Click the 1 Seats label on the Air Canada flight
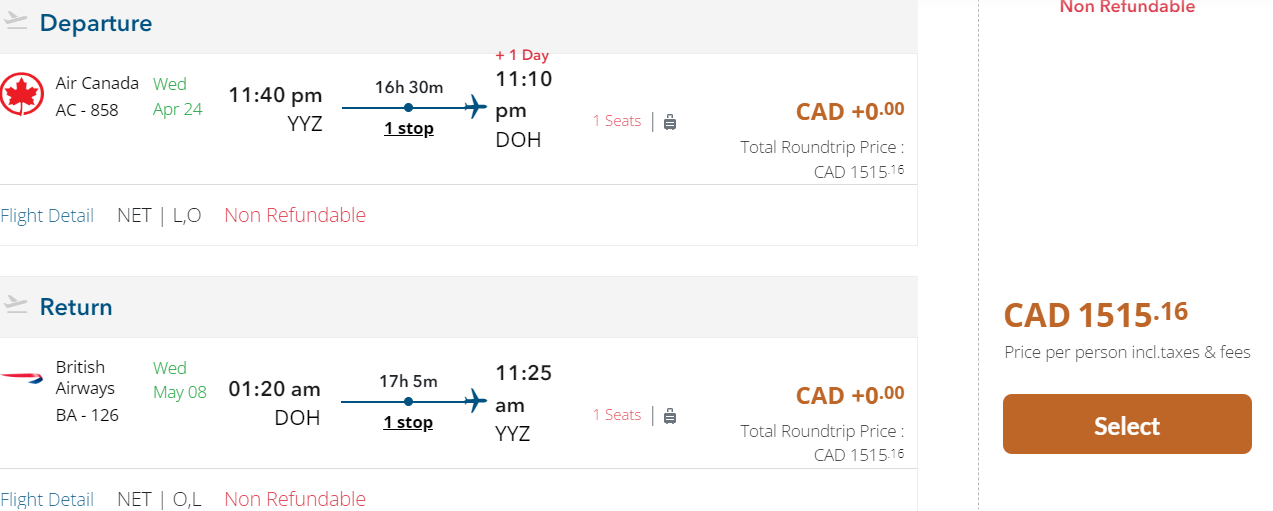This screenshot has width=1273, height=511. 617,121
